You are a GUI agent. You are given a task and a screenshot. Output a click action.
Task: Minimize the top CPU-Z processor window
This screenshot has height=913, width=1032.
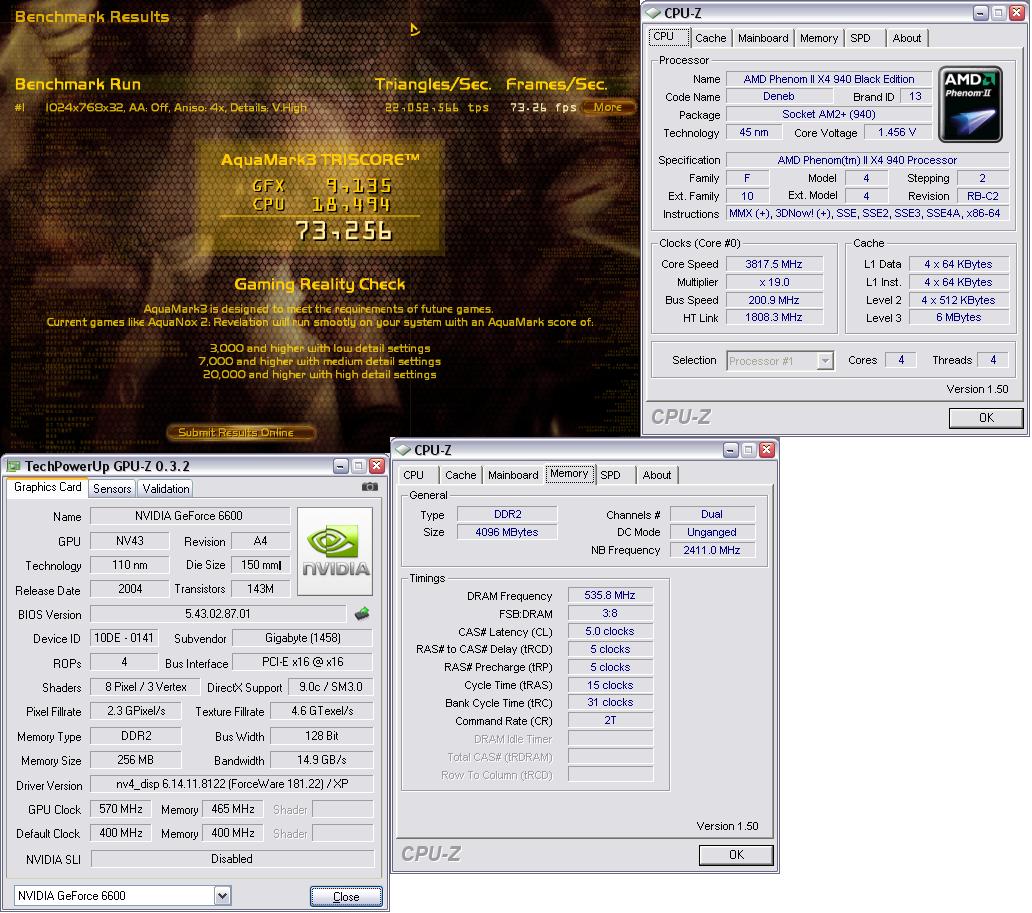pos(981,13)
